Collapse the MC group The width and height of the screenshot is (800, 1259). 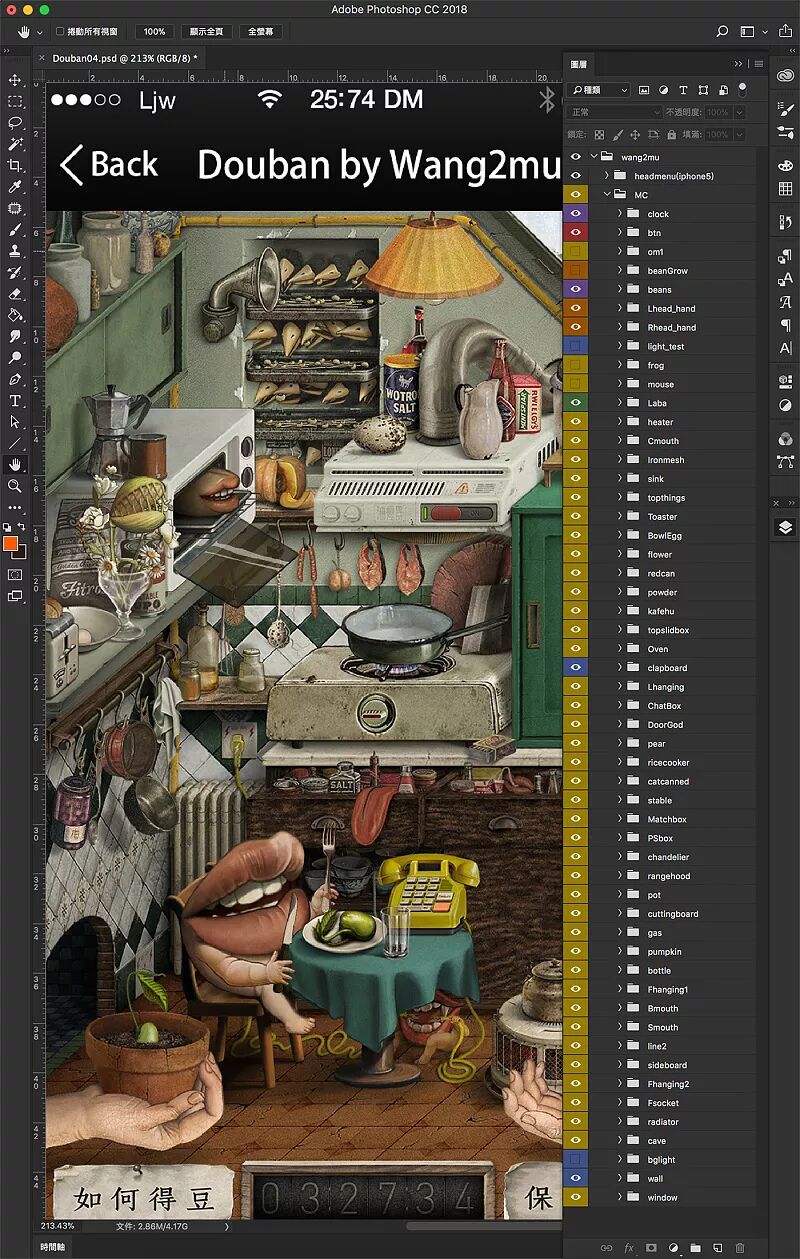[x=607, y=195]
